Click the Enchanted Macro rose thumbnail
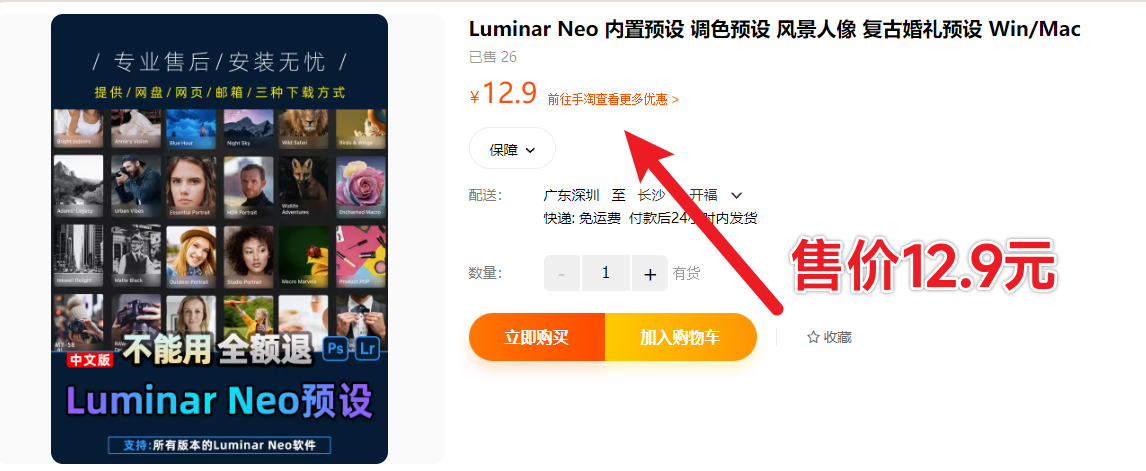Viewport: 1146px width, 471px height. [361, 186]
